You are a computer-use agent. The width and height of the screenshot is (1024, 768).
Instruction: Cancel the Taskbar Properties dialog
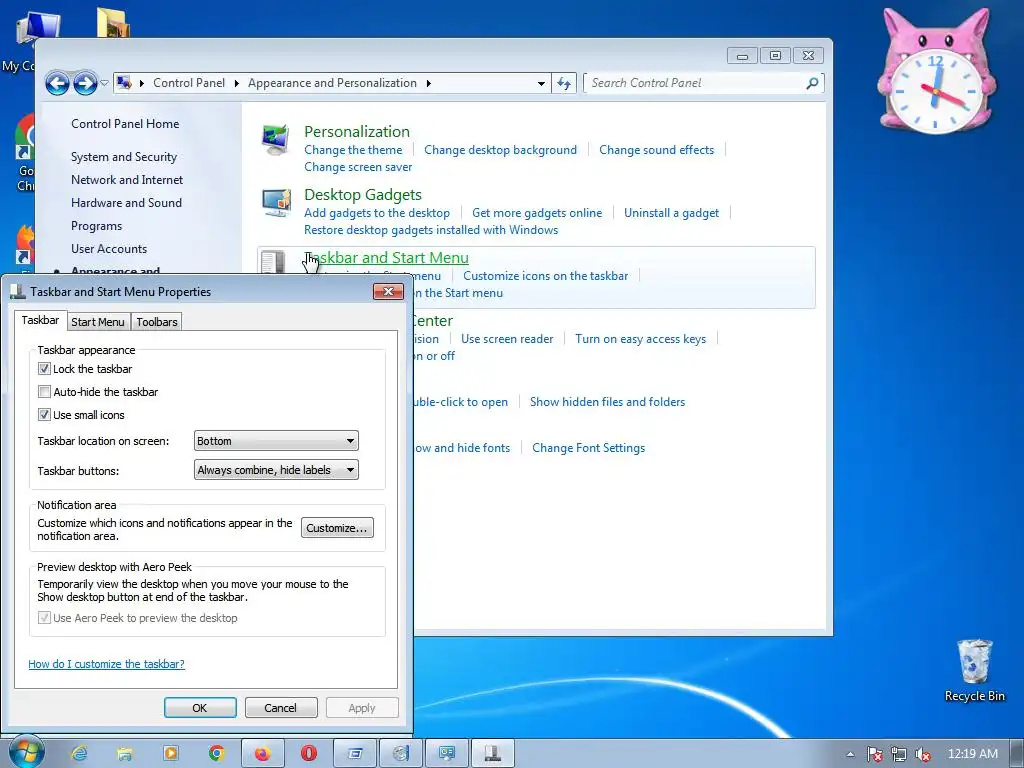(x=280, y=708)
